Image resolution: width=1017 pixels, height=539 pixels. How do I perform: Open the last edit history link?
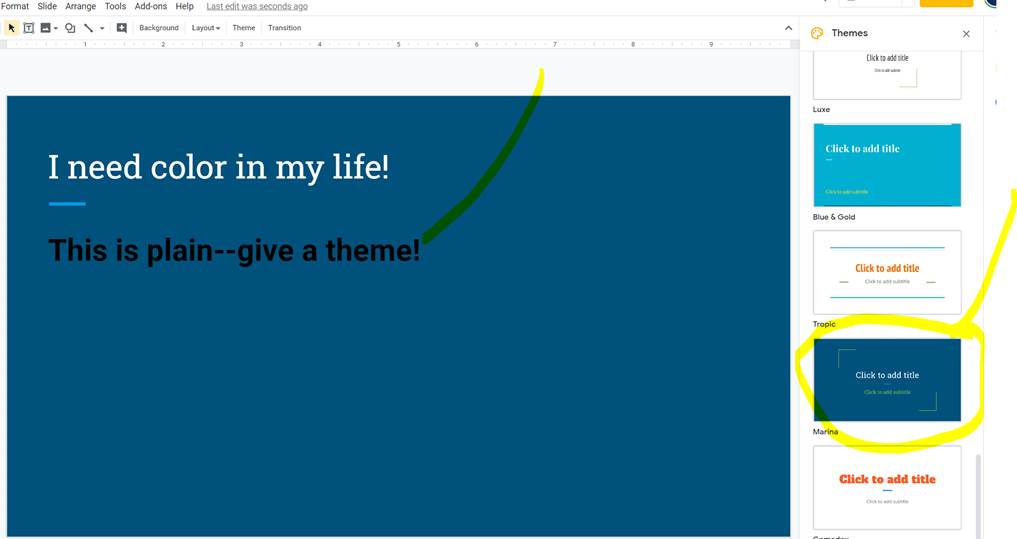[257, 6]
